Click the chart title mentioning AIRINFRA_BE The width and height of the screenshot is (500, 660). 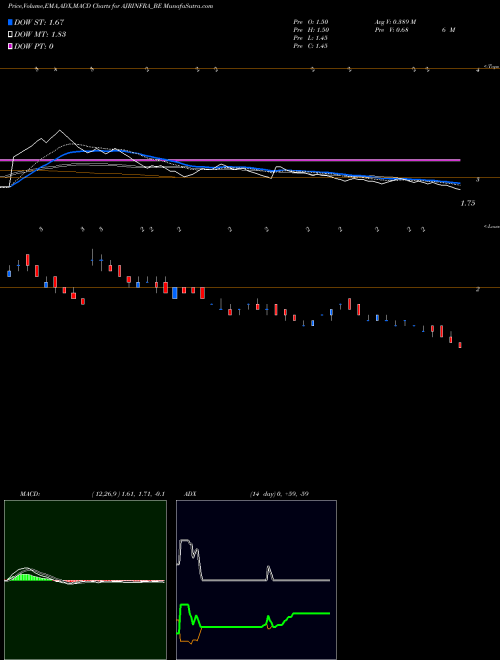(110, 6)
